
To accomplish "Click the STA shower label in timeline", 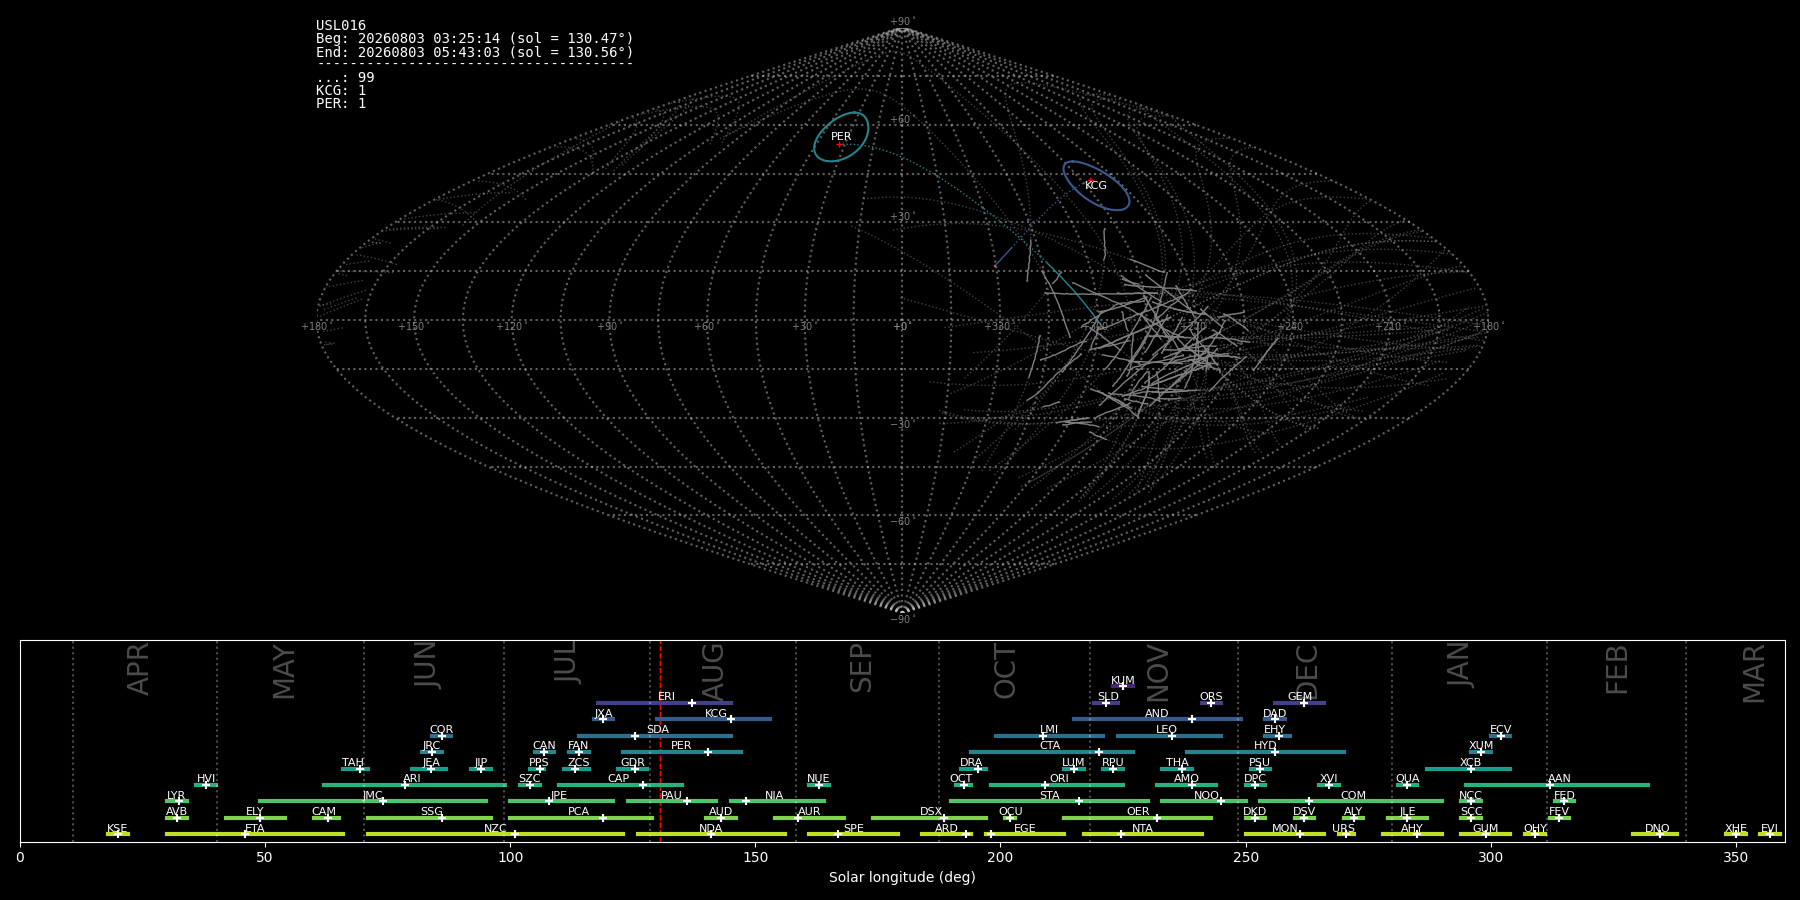I will (x=1049, y=796).
